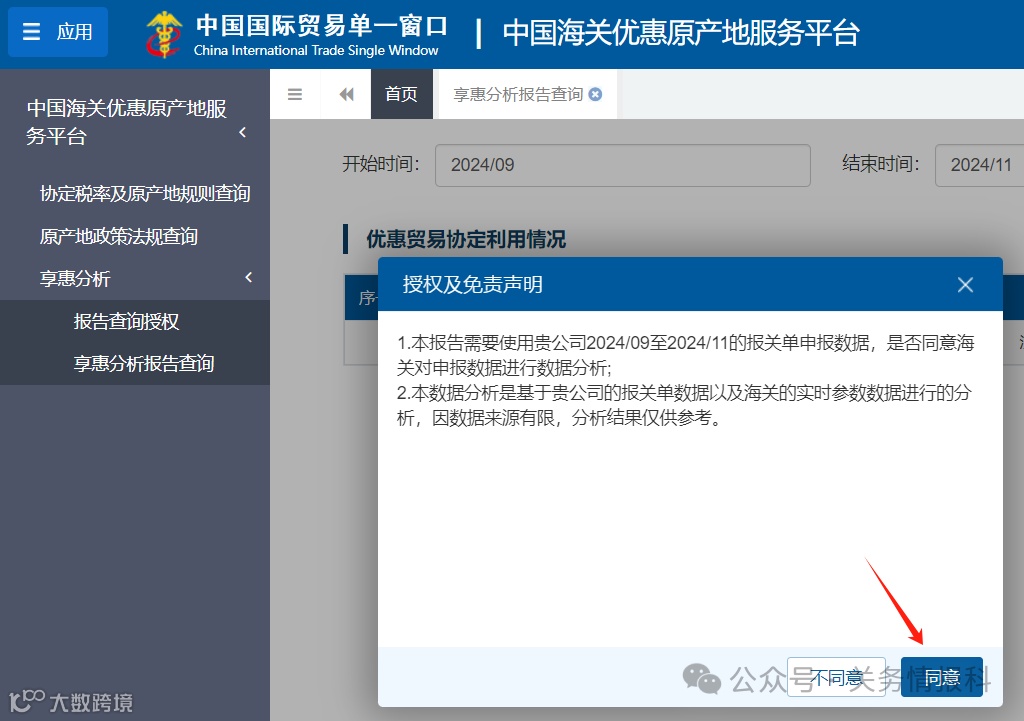
Task: Click the Single Window customs emblem logo
Action: click(x=163, y=34)
